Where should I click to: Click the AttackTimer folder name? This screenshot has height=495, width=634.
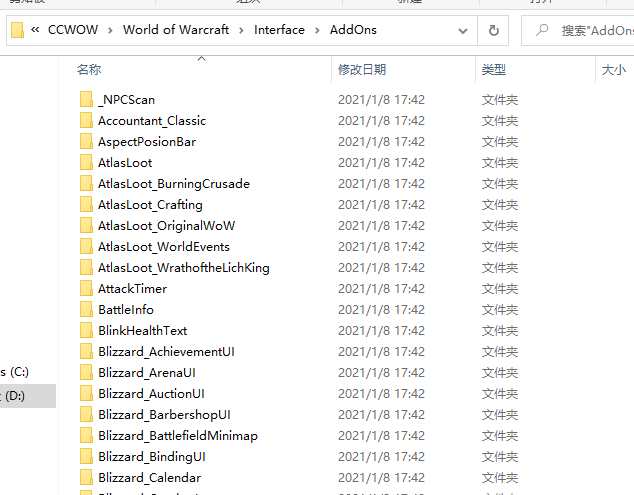tap(133, 289)
